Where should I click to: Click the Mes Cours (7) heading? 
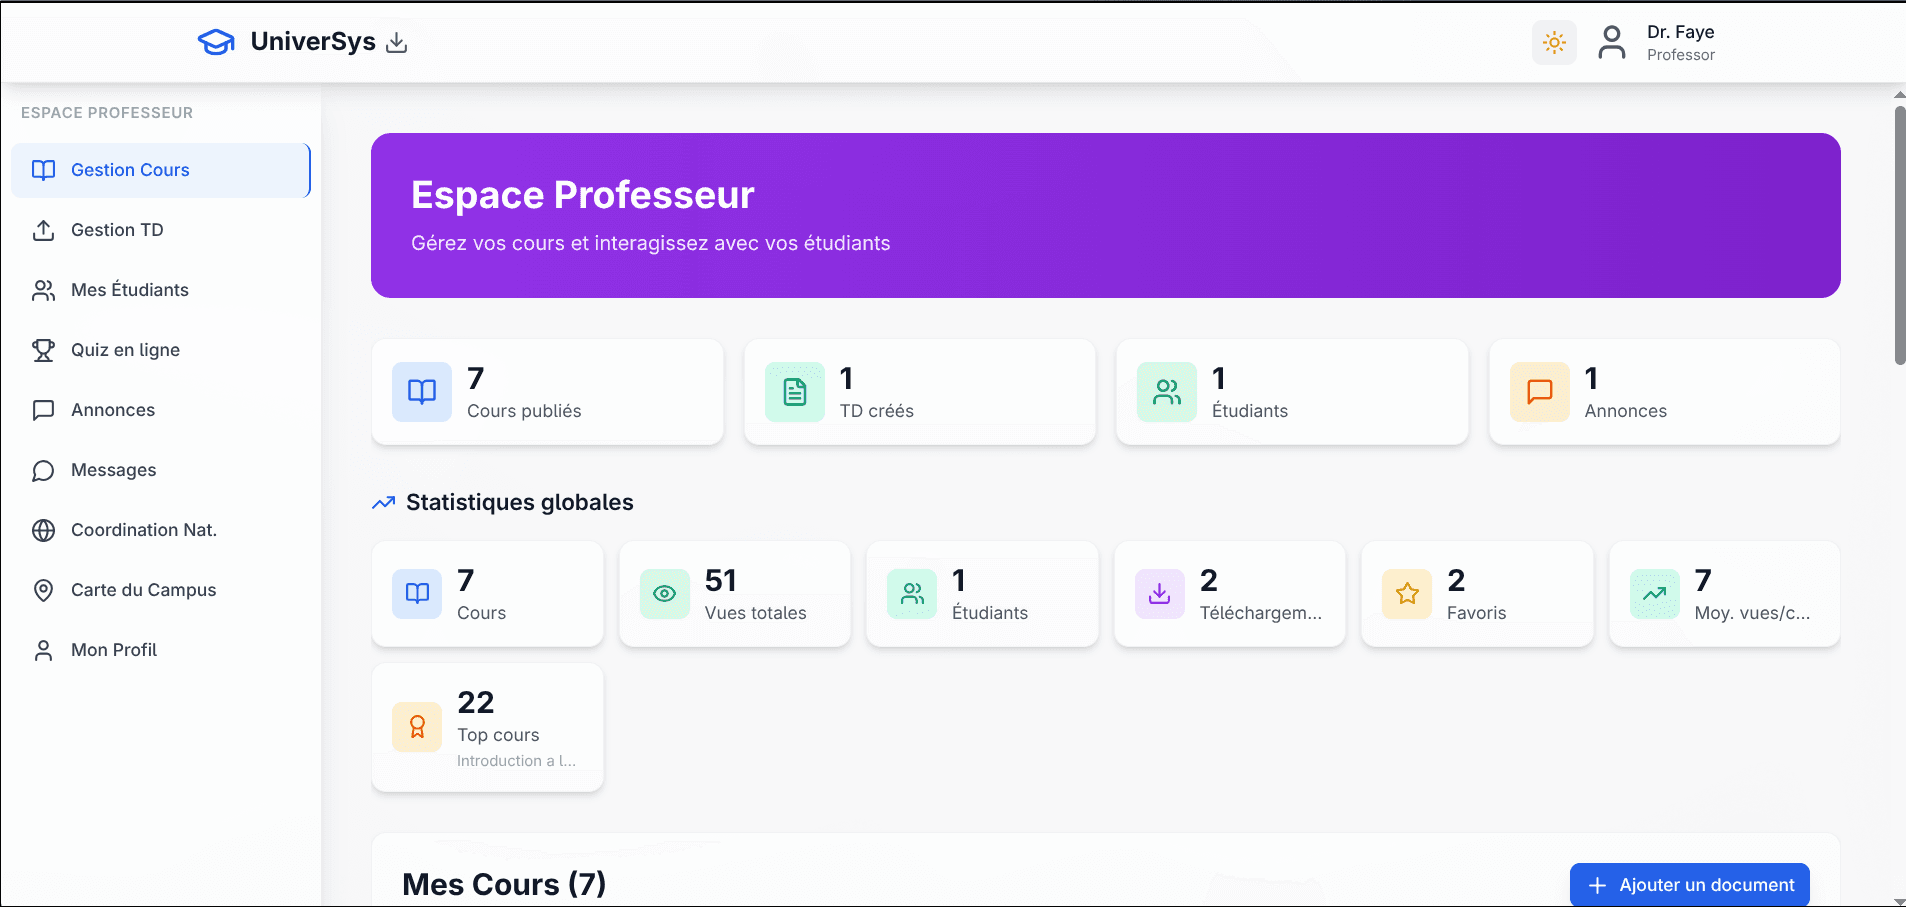click(x=504, y=884)
